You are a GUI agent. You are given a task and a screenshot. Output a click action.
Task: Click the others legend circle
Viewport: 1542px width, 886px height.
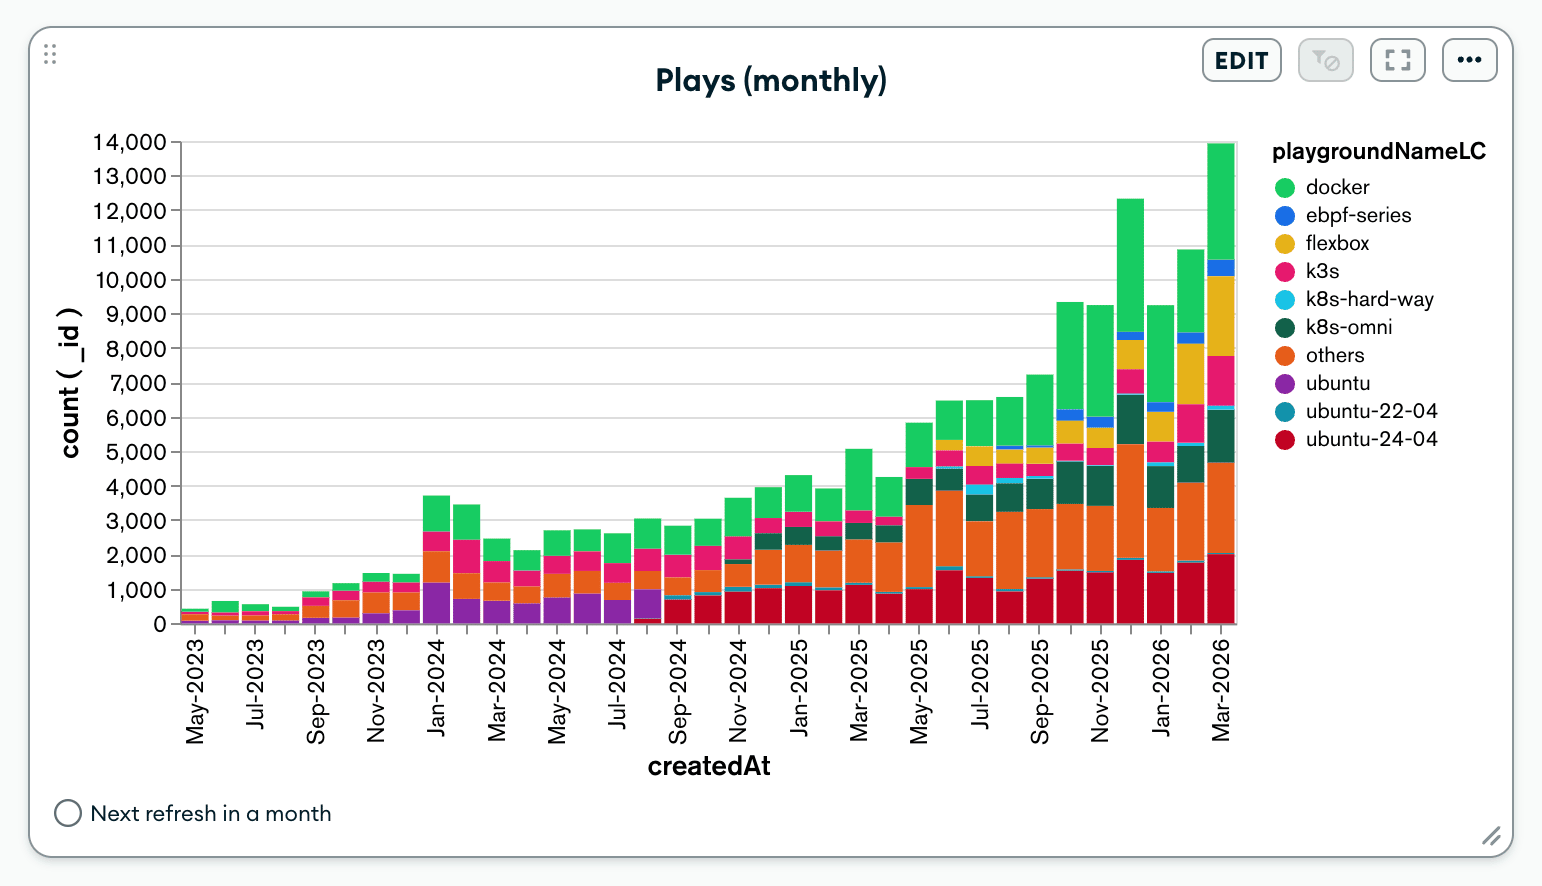click(x=1285, y=356)
